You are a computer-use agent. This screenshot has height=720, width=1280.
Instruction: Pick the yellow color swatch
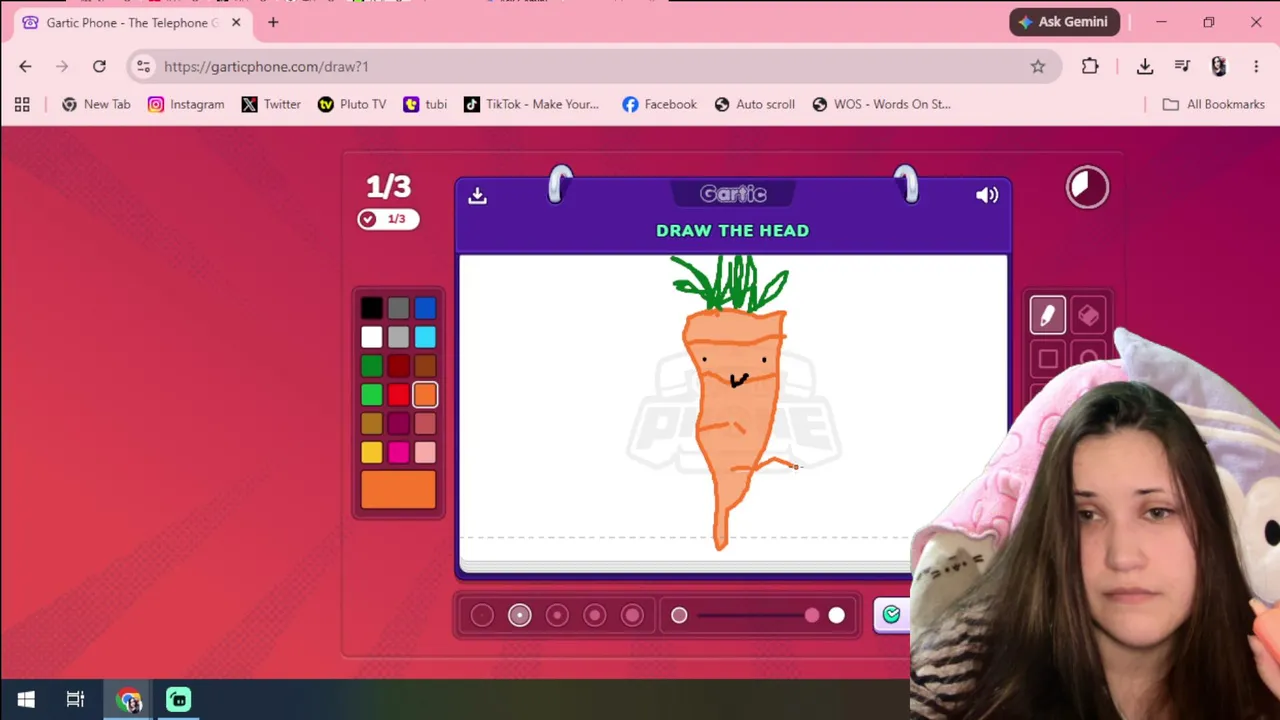(371, 453)
